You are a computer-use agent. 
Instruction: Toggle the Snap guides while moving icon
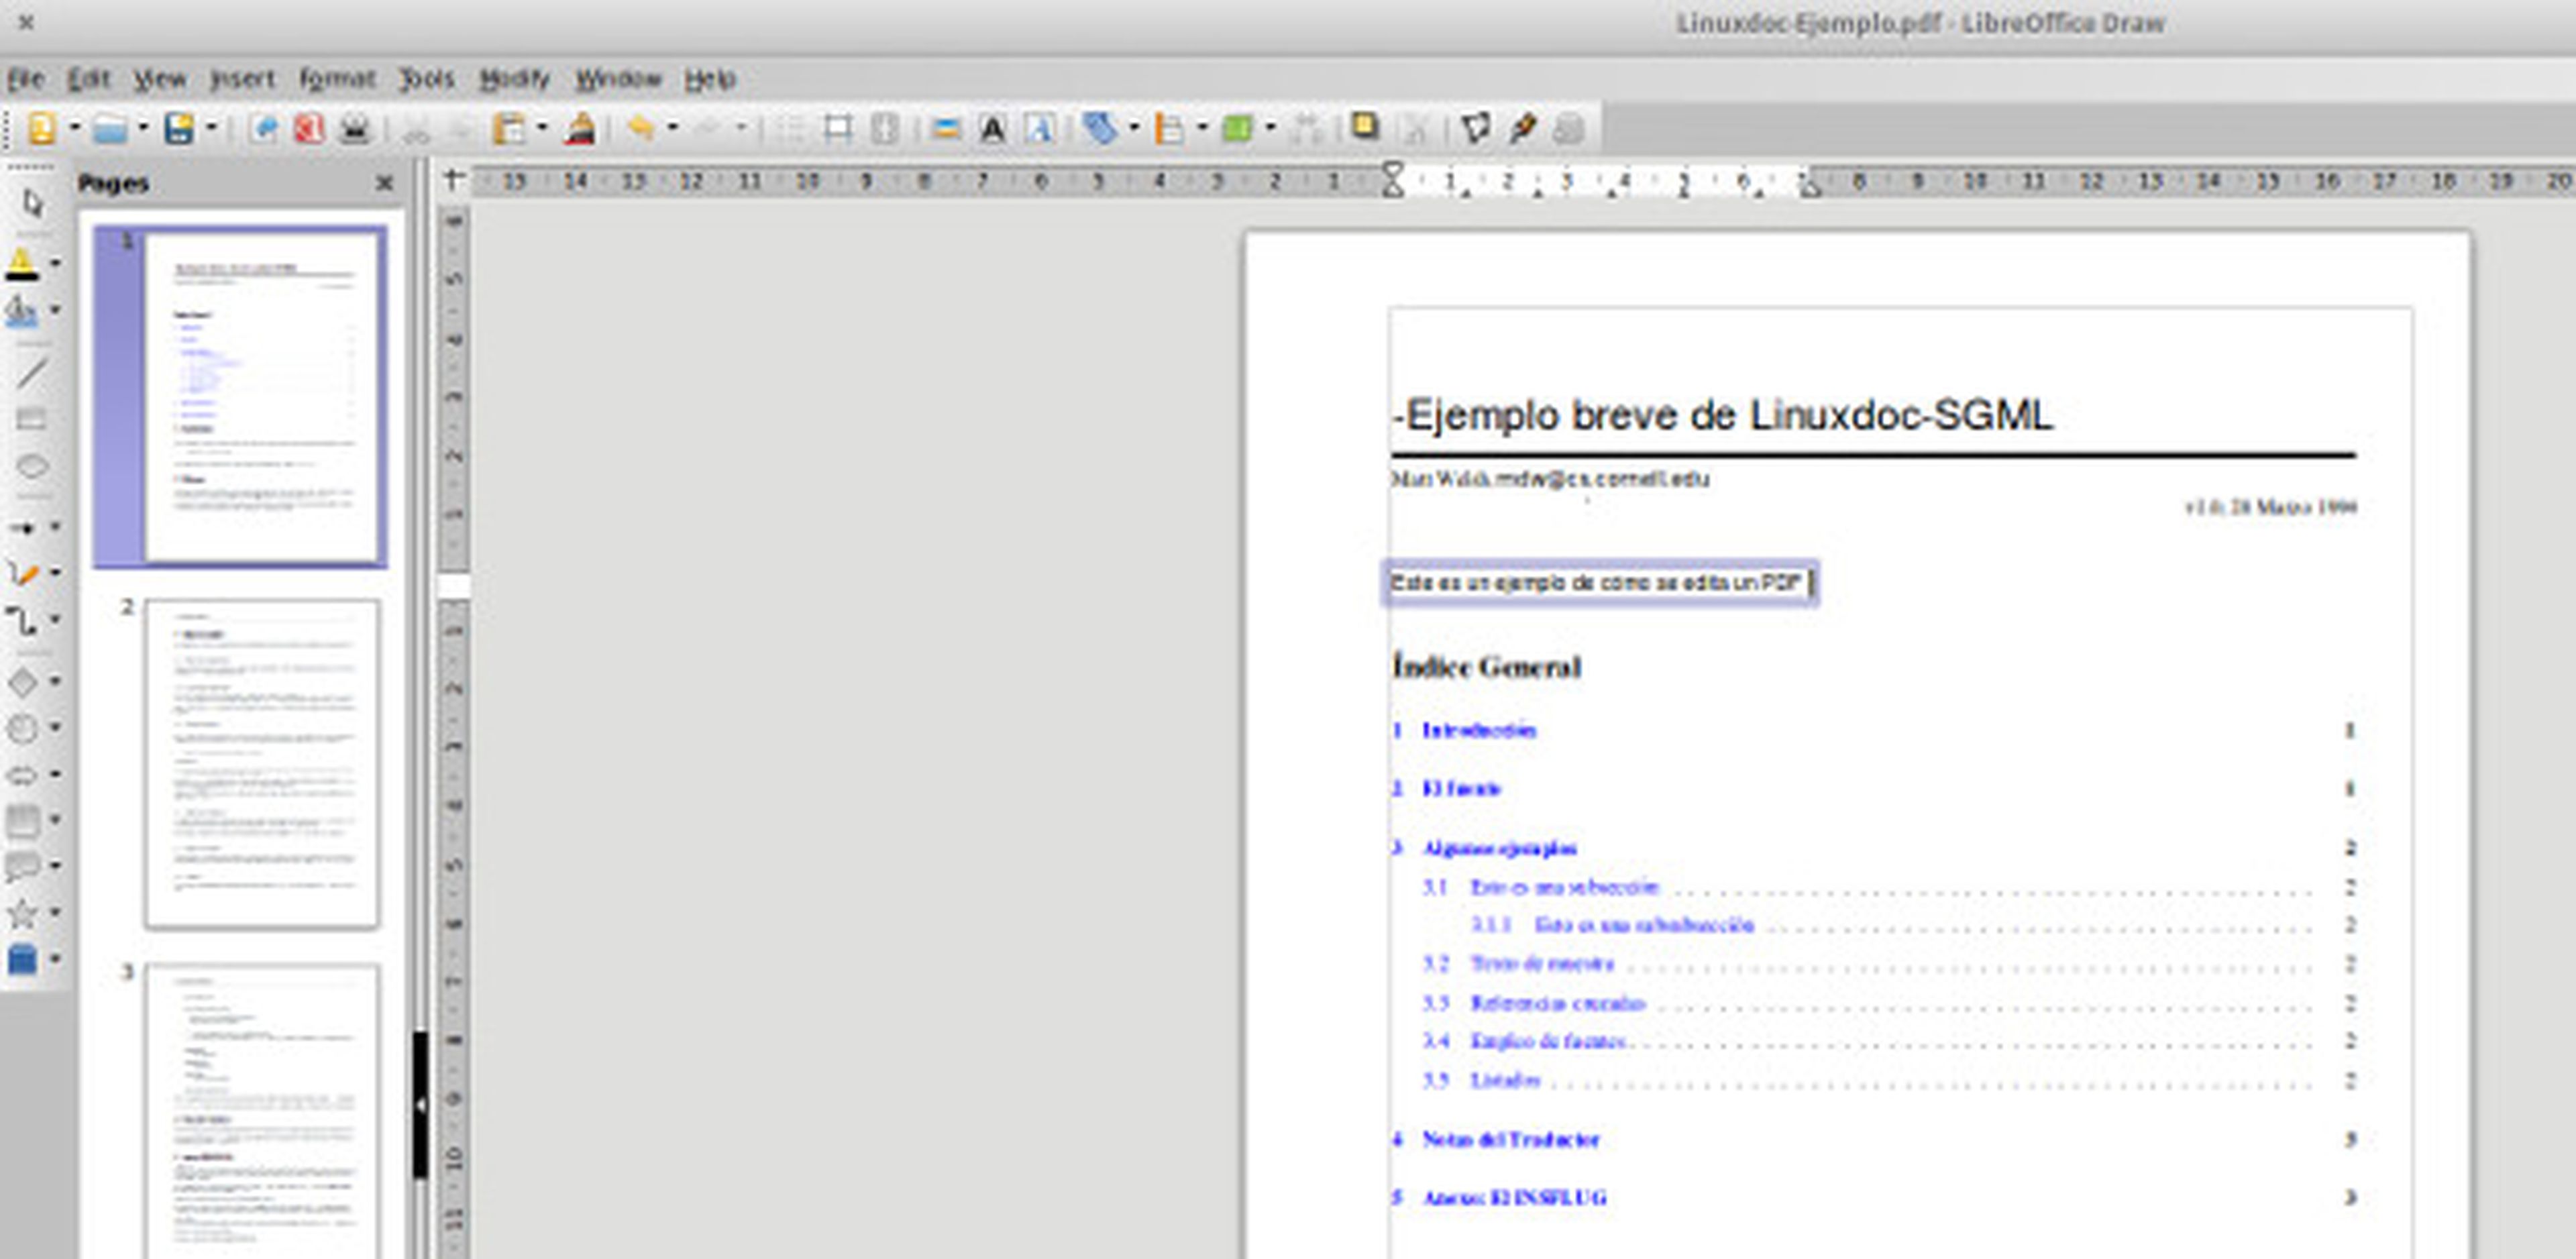(x=838, y=129)
